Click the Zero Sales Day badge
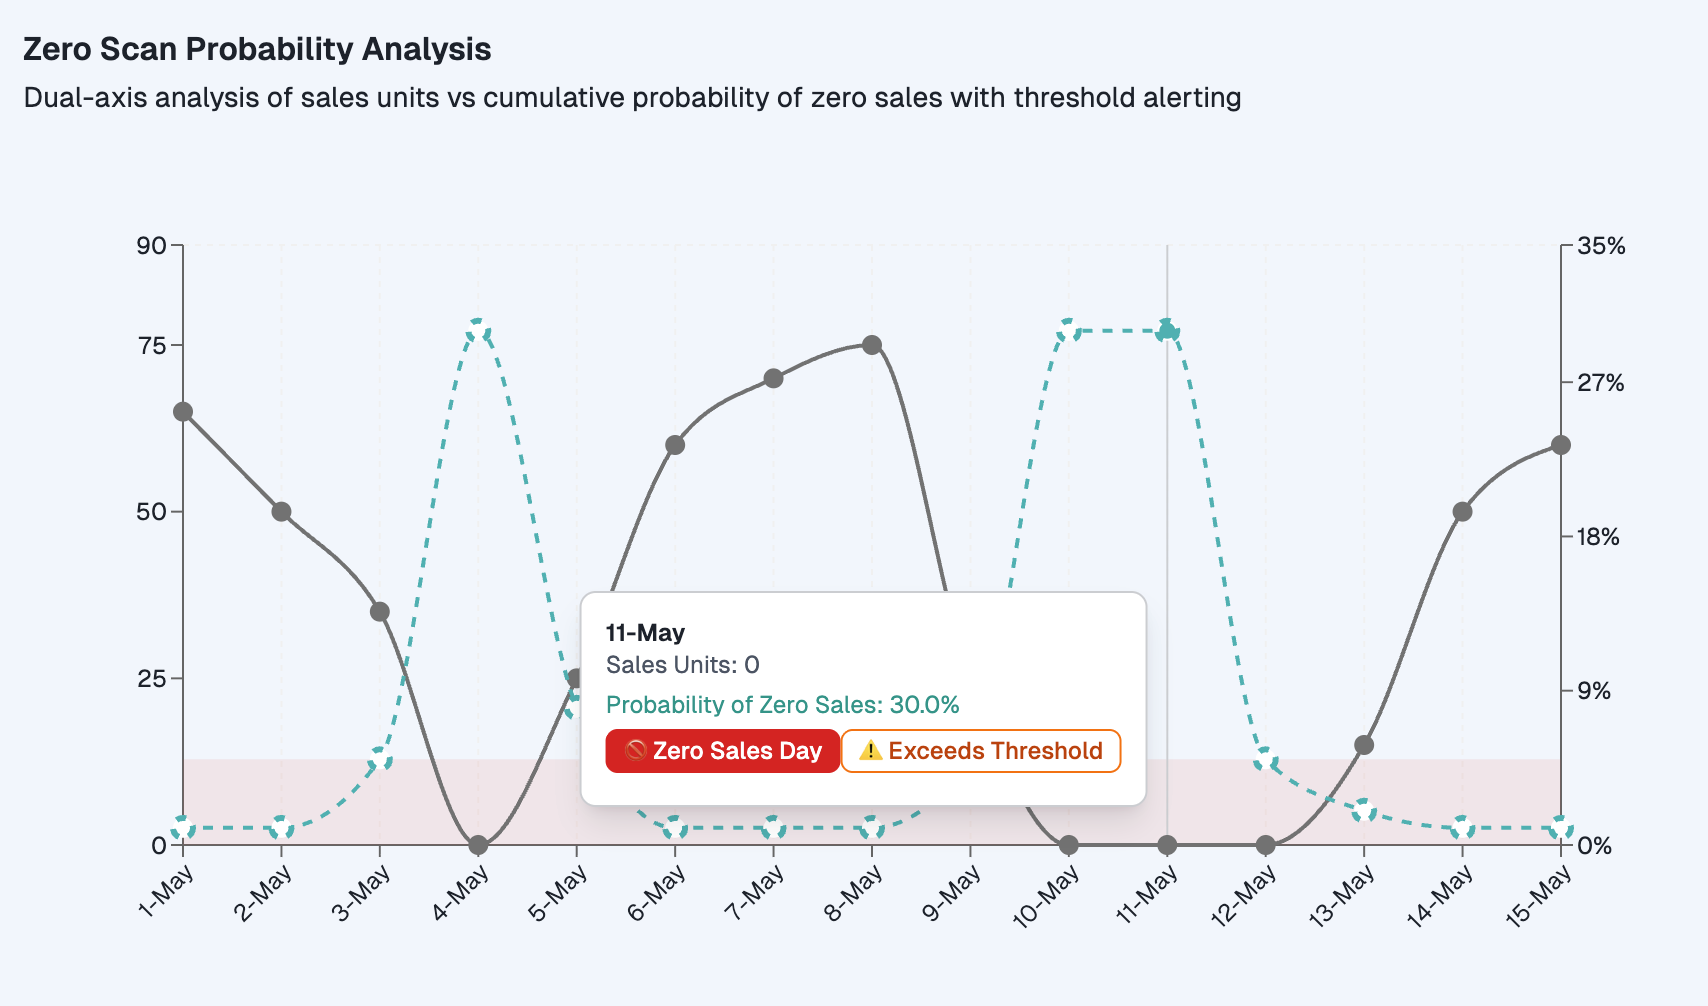This screenshot has width=1708, height=1006. point(723,751)
